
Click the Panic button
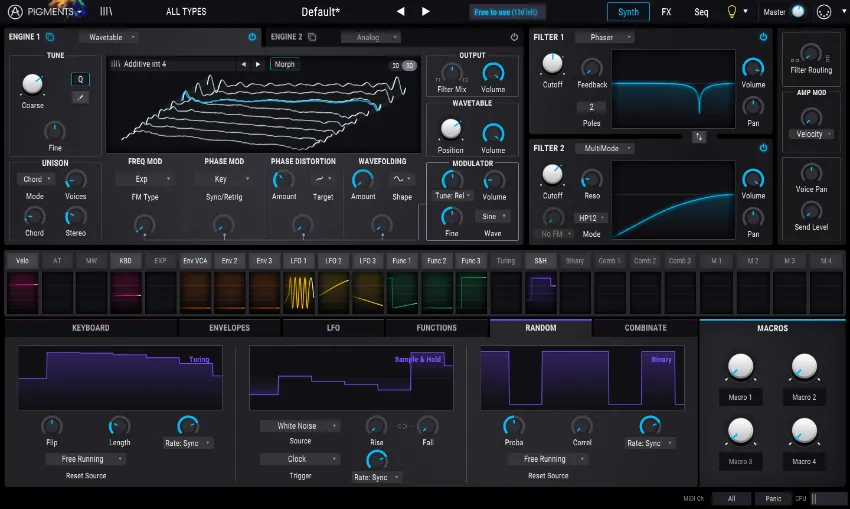[774, 499]
